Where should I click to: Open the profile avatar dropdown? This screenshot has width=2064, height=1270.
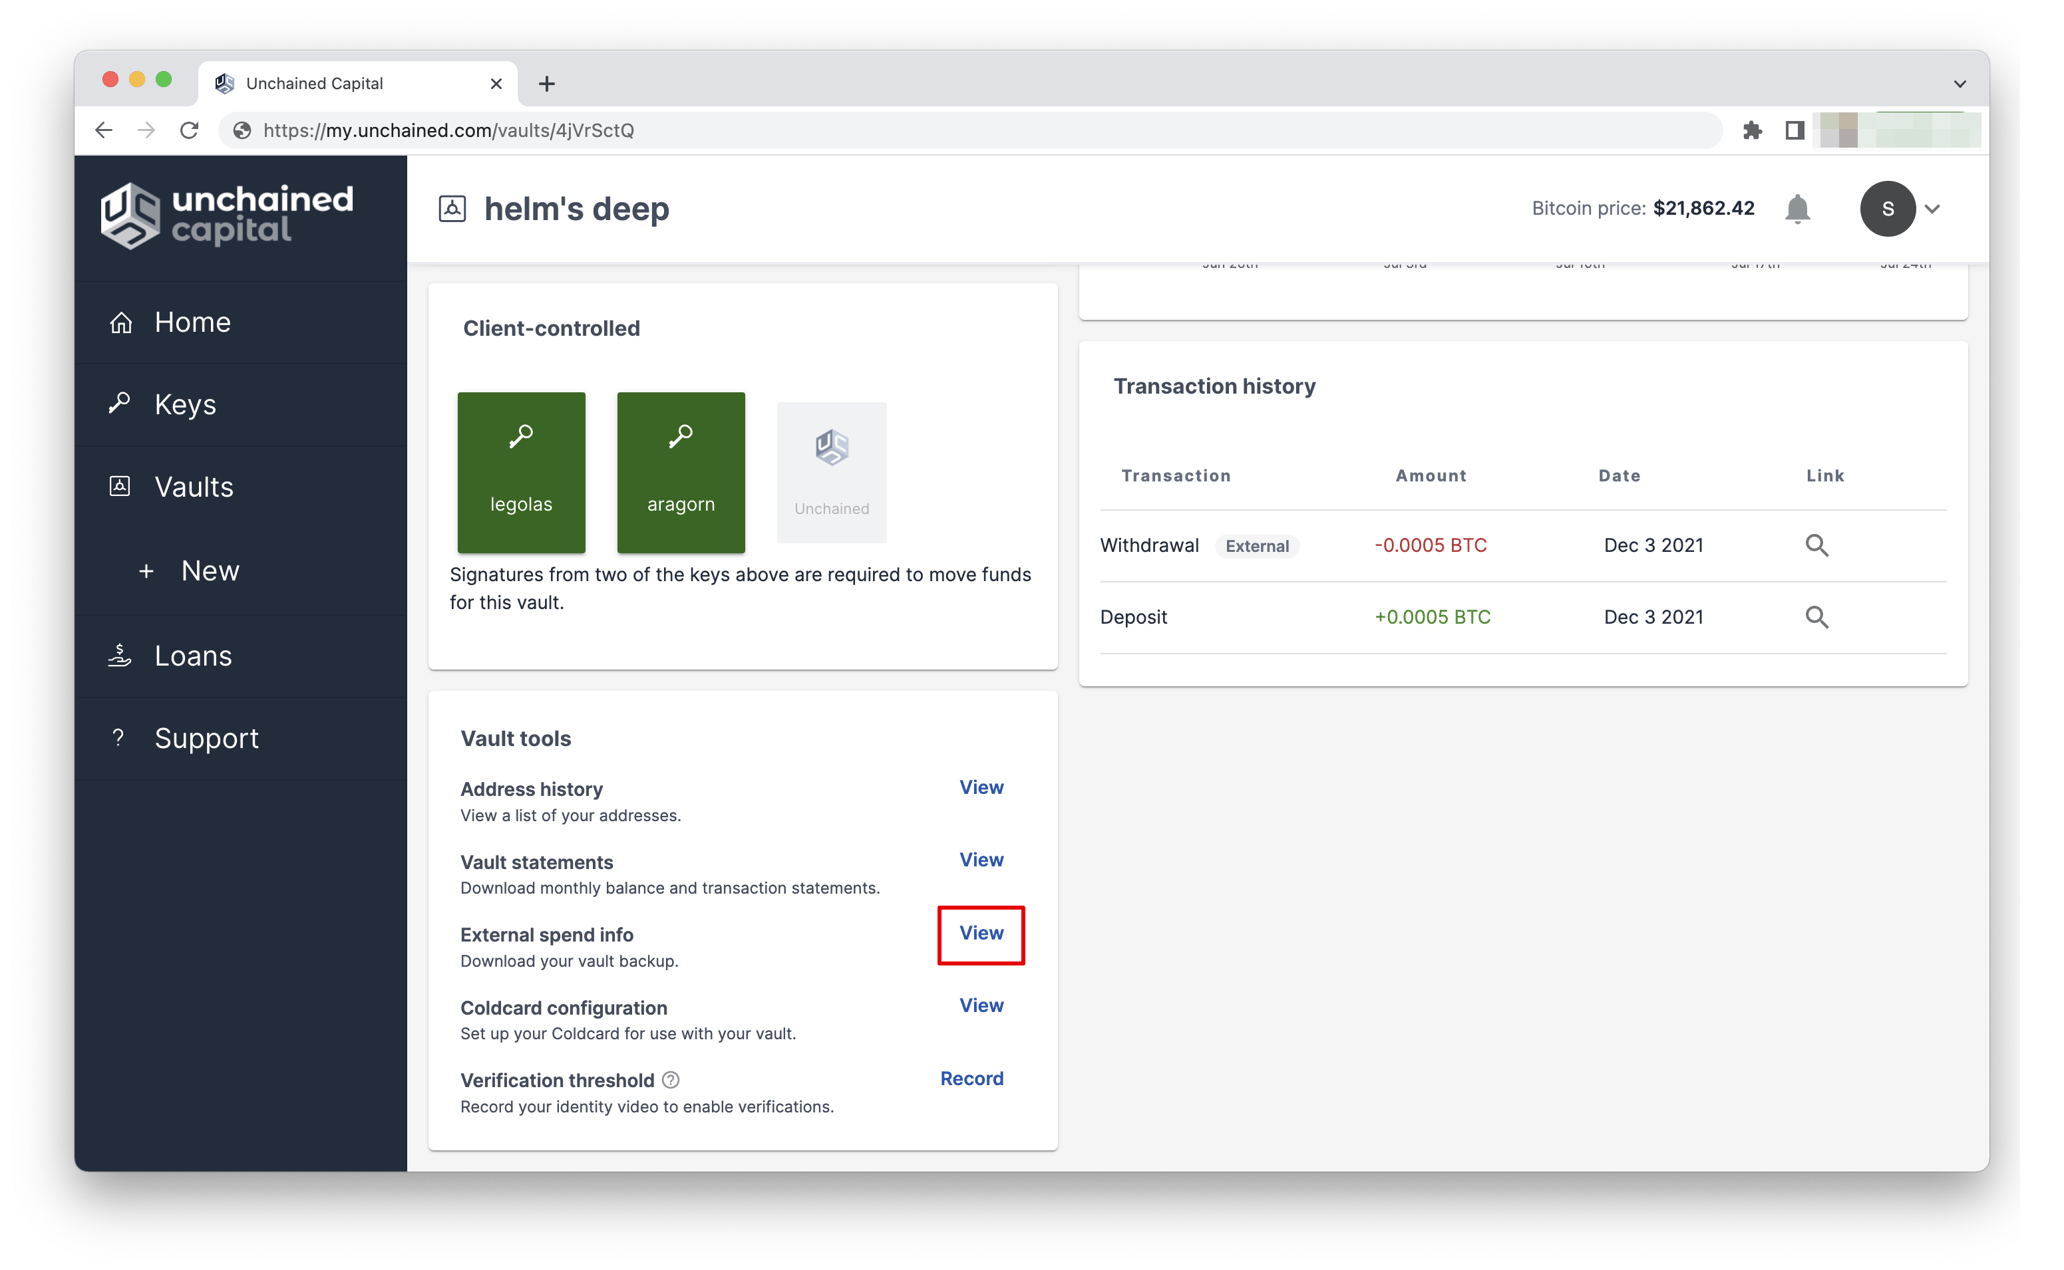(1887, 209)
